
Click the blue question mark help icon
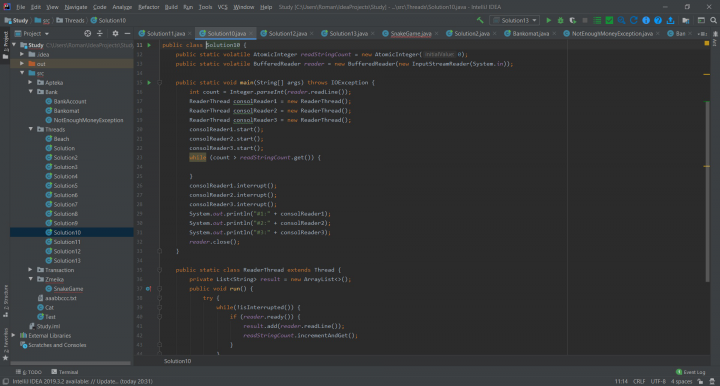pos(658,20)
